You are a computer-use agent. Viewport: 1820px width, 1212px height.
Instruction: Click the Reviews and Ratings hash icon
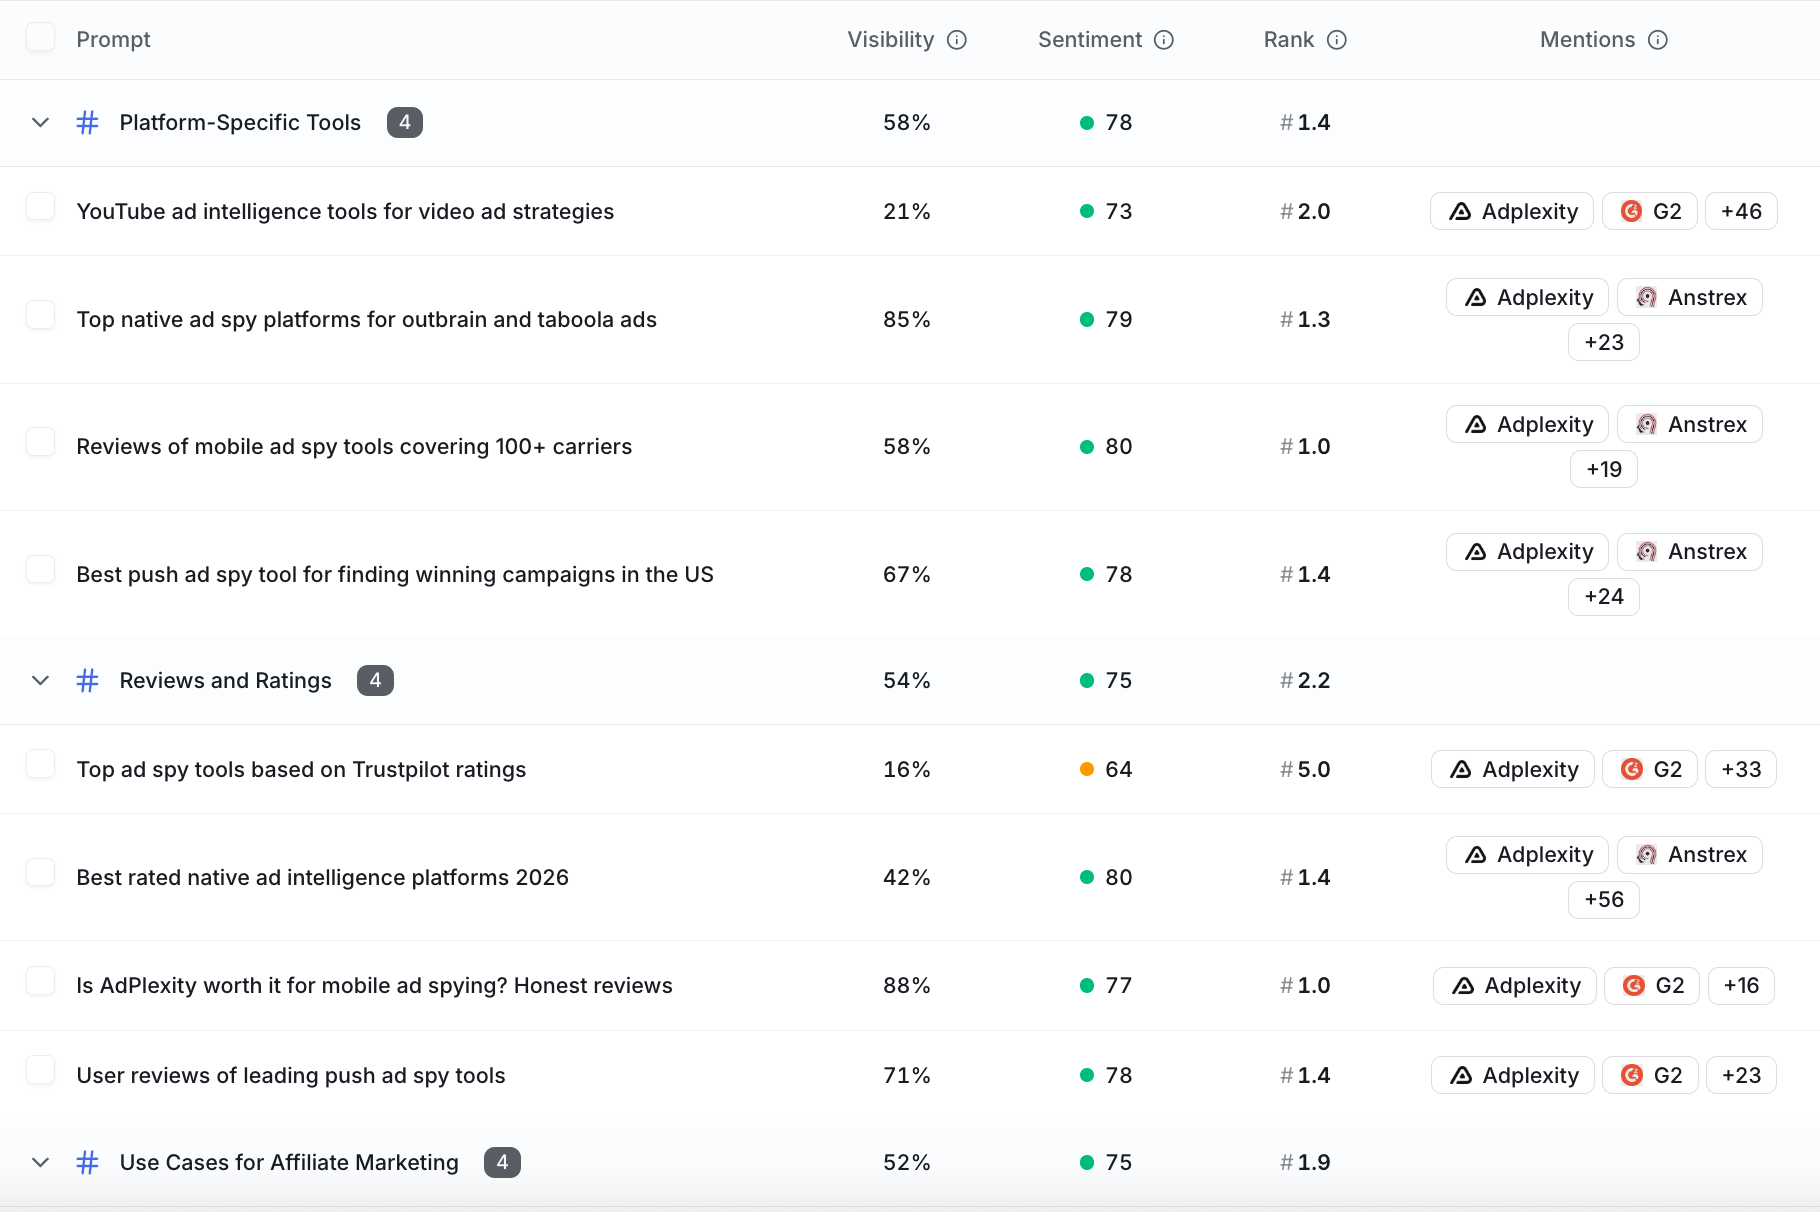pyautogui.click(x=88, y=680)
